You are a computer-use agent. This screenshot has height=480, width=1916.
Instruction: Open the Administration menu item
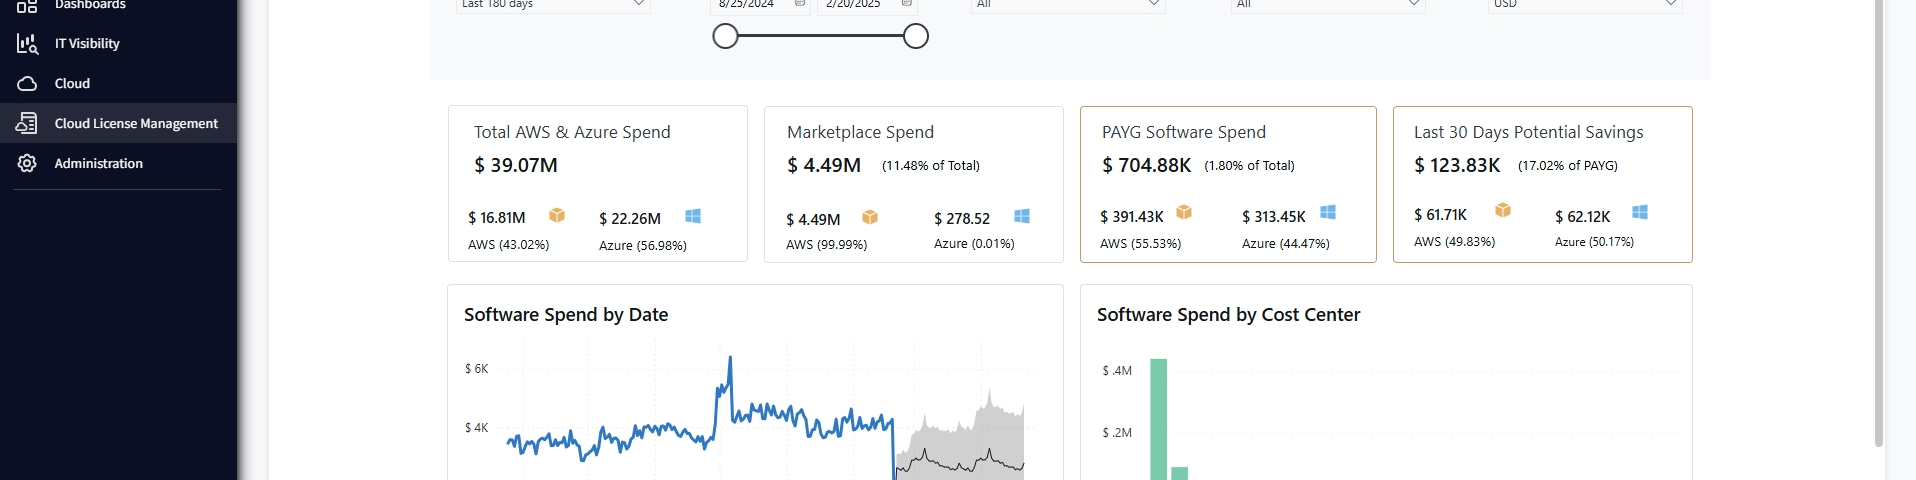[x=99, y=163]
